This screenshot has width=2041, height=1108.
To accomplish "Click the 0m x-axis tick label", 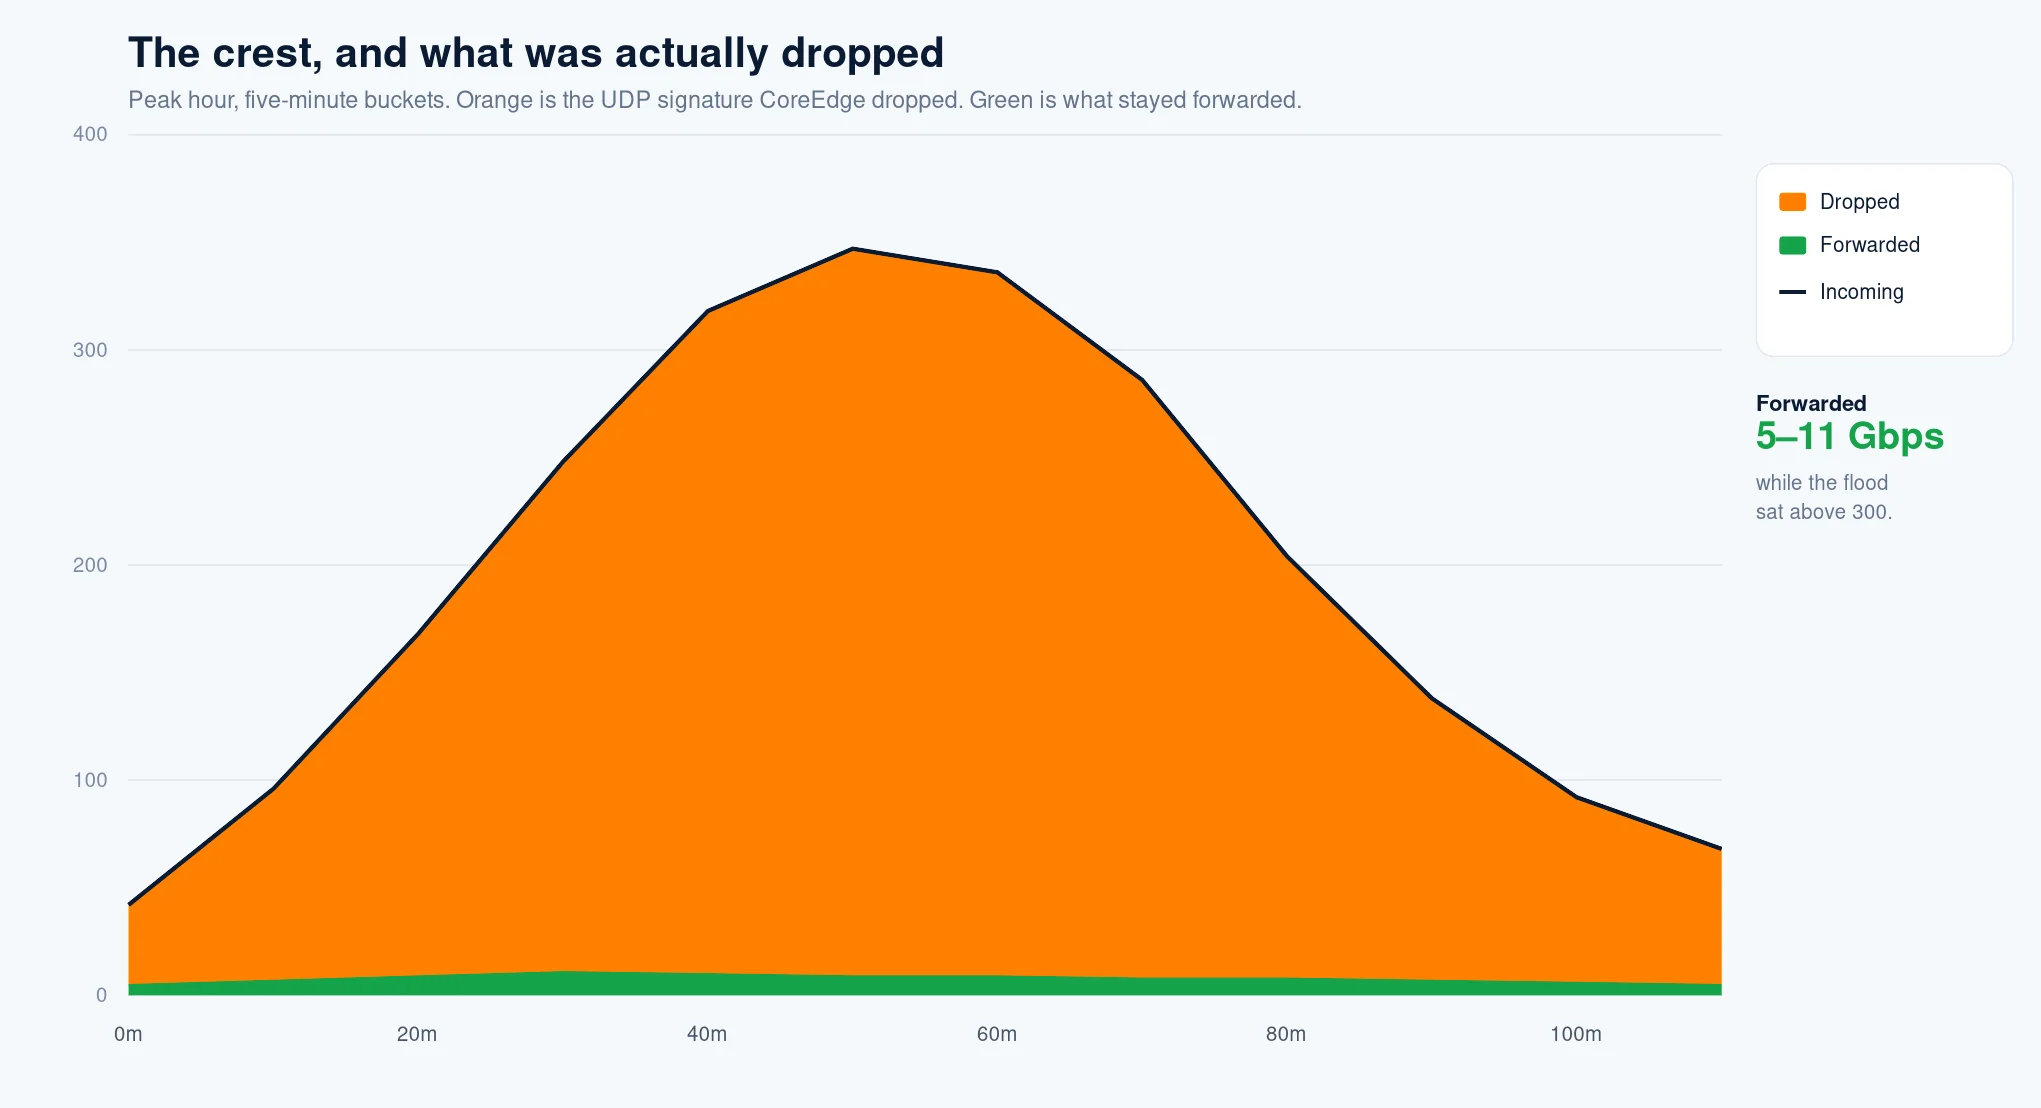I will [128, 1034].
